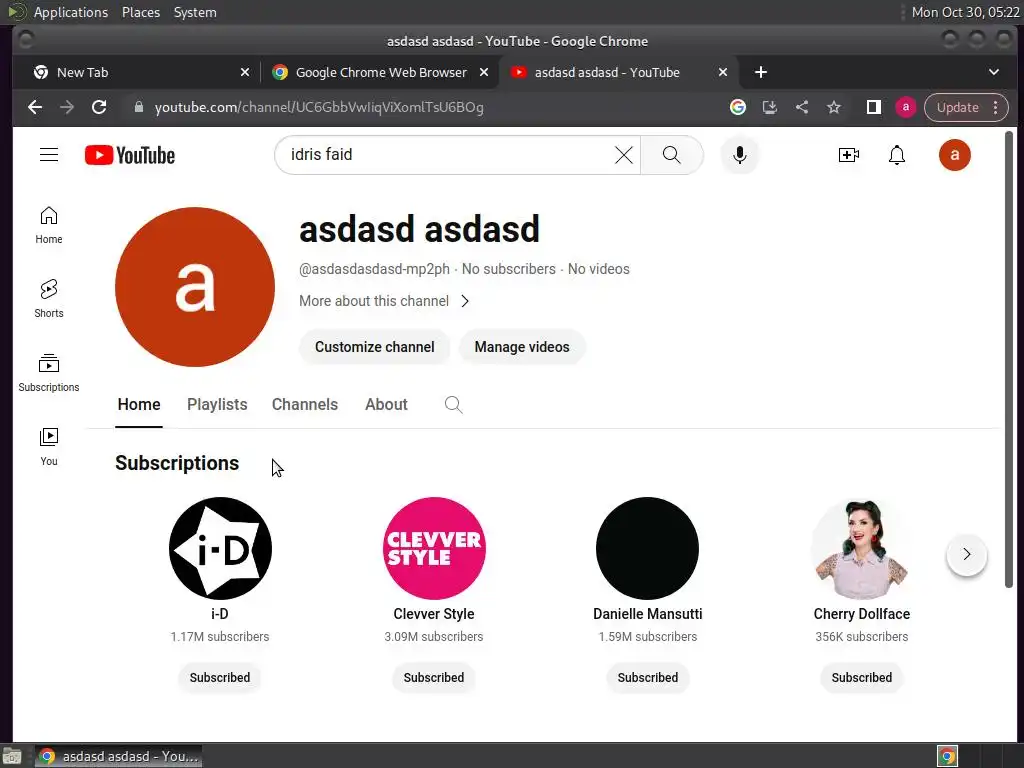1024x768 pixels.
Task: Click the Danielle Mansutti channel name
Action: coord(648,615)
